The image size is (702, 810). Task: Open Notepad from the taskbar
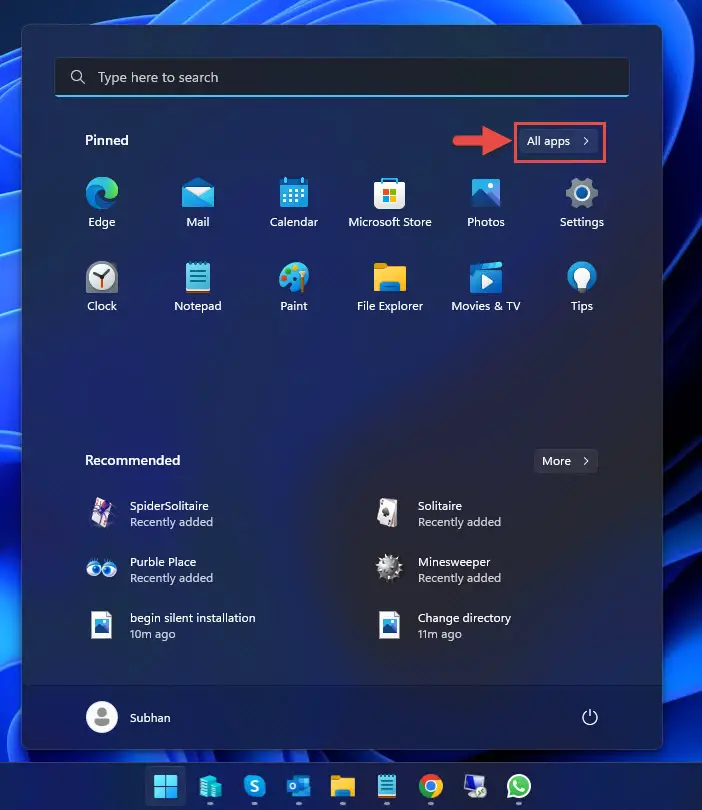point(387,786)
